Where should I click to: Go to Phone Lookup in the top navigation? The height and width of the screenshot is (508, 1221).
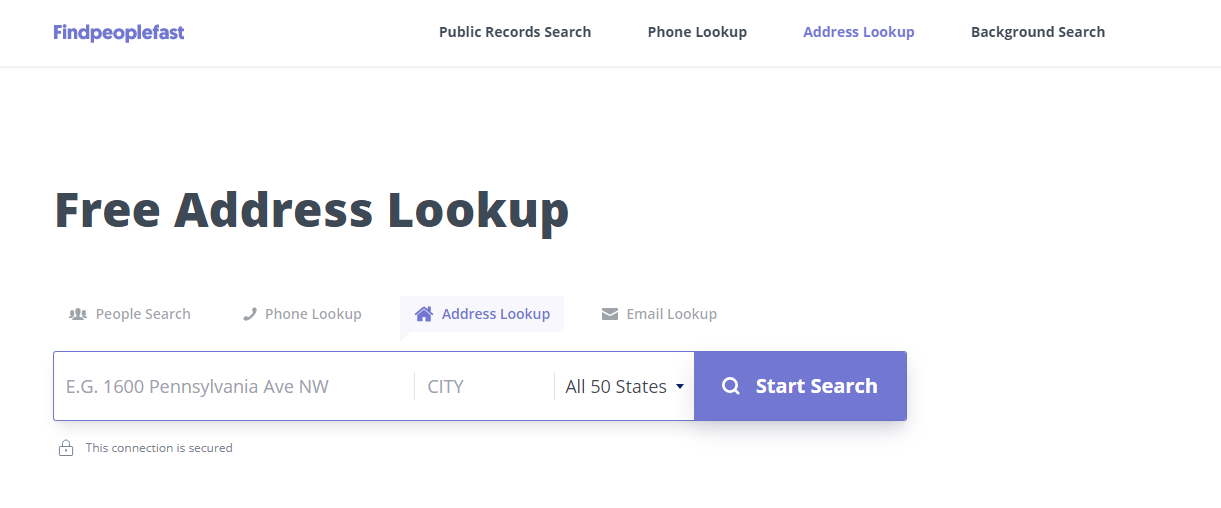[697, 32]
